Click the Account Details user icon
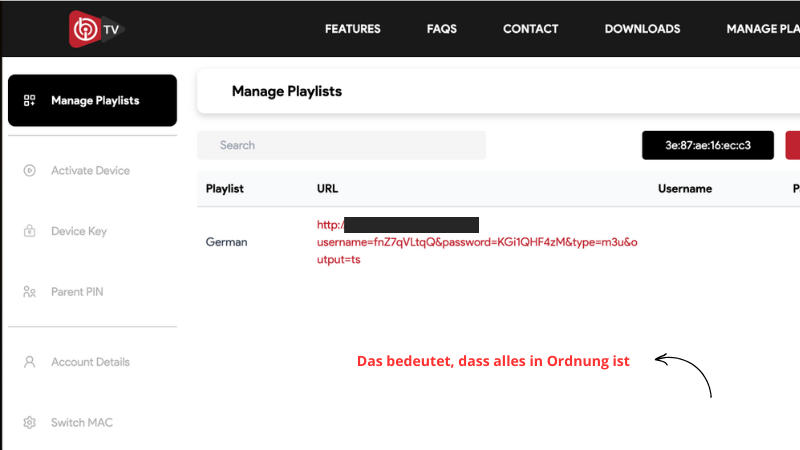The image size is (800, 450). (29, 362)
